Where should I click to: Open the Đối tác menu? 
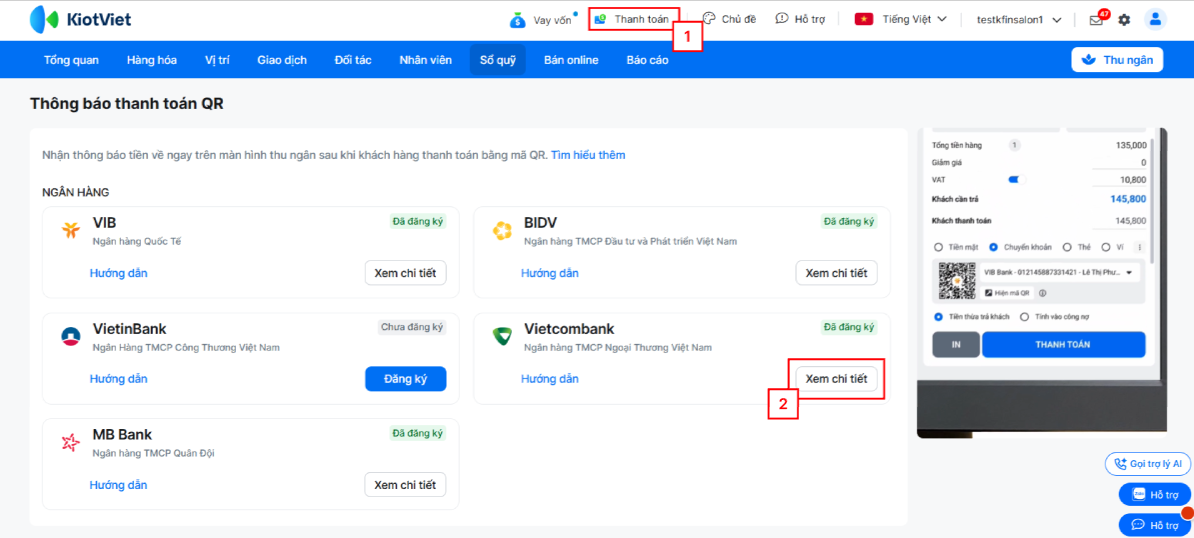pyautogui.click(x=353, y=60)
